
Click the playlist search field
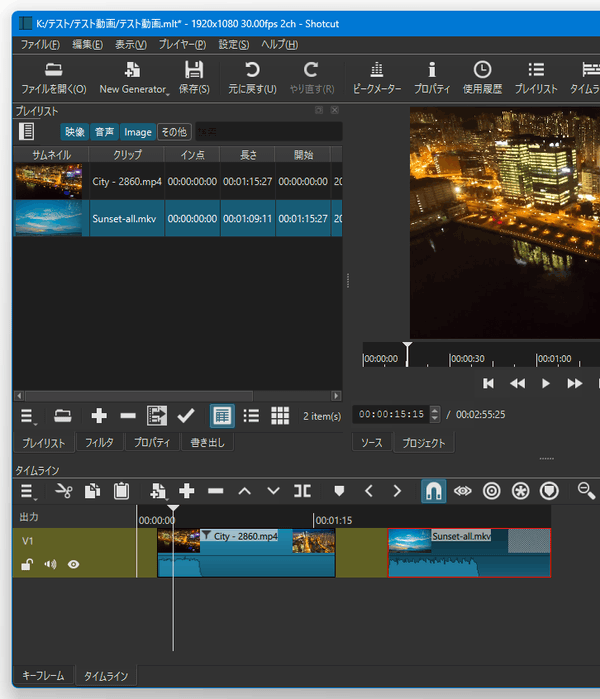(269, 132)
